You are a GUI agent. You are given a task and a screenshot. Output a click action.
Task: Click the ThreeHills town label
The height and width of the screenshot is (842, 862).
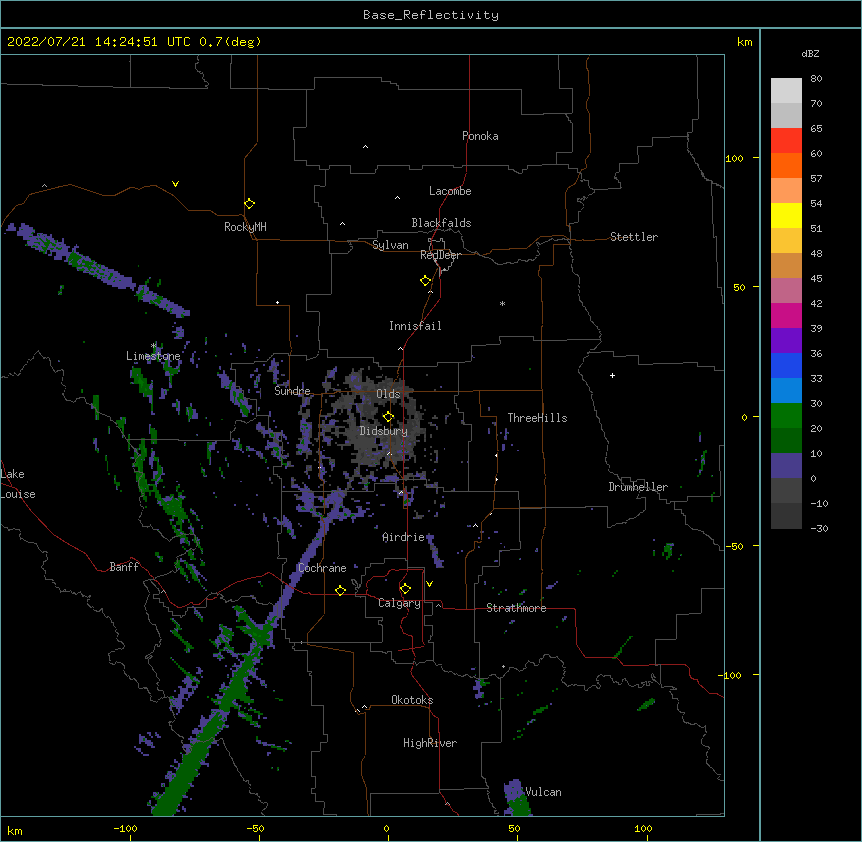pos(537,418)
